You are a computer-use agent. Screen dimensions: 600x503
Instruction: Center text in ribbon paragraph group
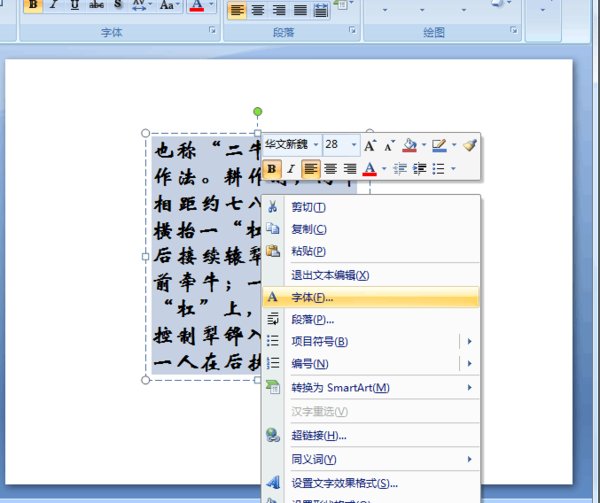[258, 10]
